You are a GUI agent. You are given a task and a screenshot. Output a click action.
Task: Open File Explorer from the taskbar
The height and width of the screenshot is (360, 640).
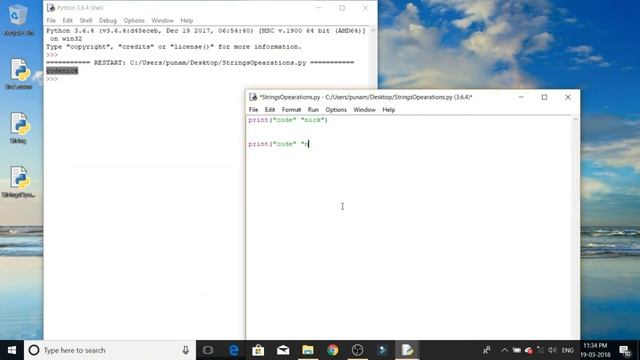pos(308,350)
